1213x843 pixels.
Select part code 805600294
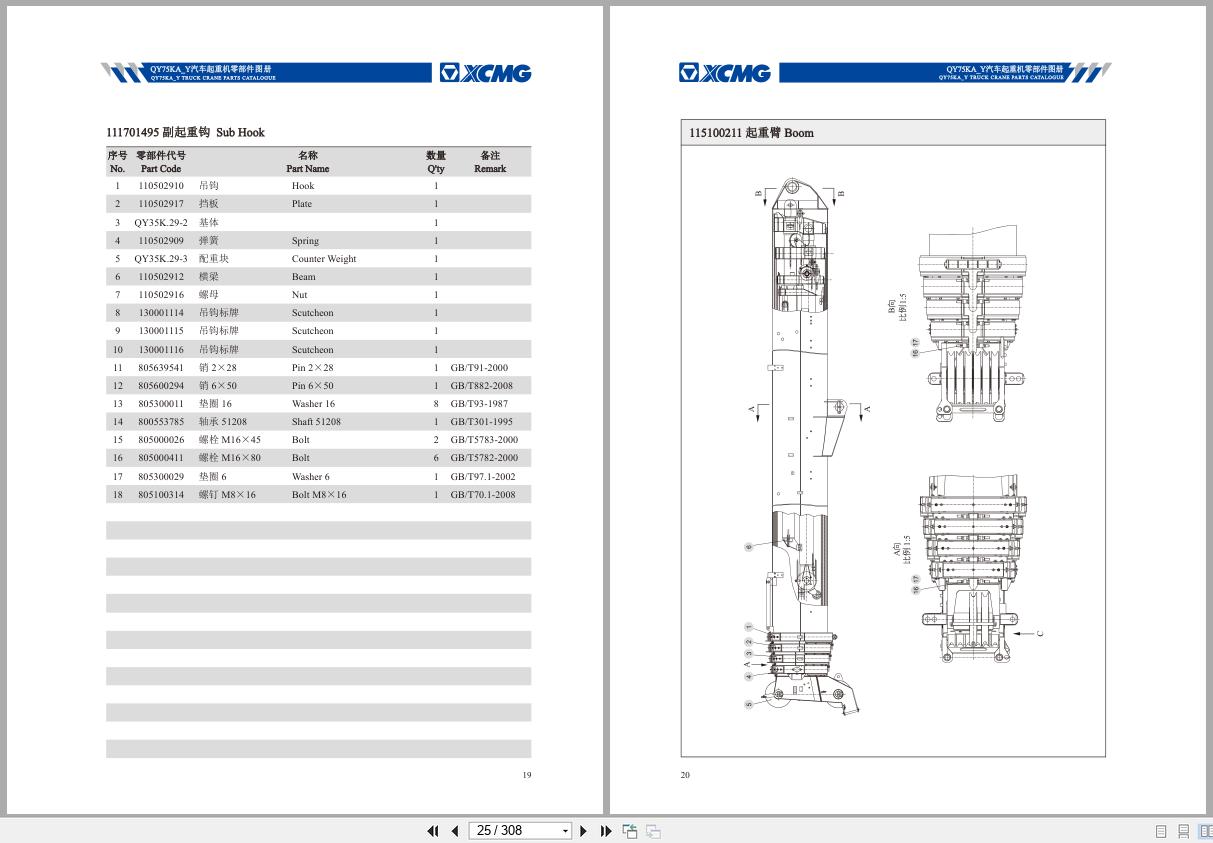click(161, 385)
